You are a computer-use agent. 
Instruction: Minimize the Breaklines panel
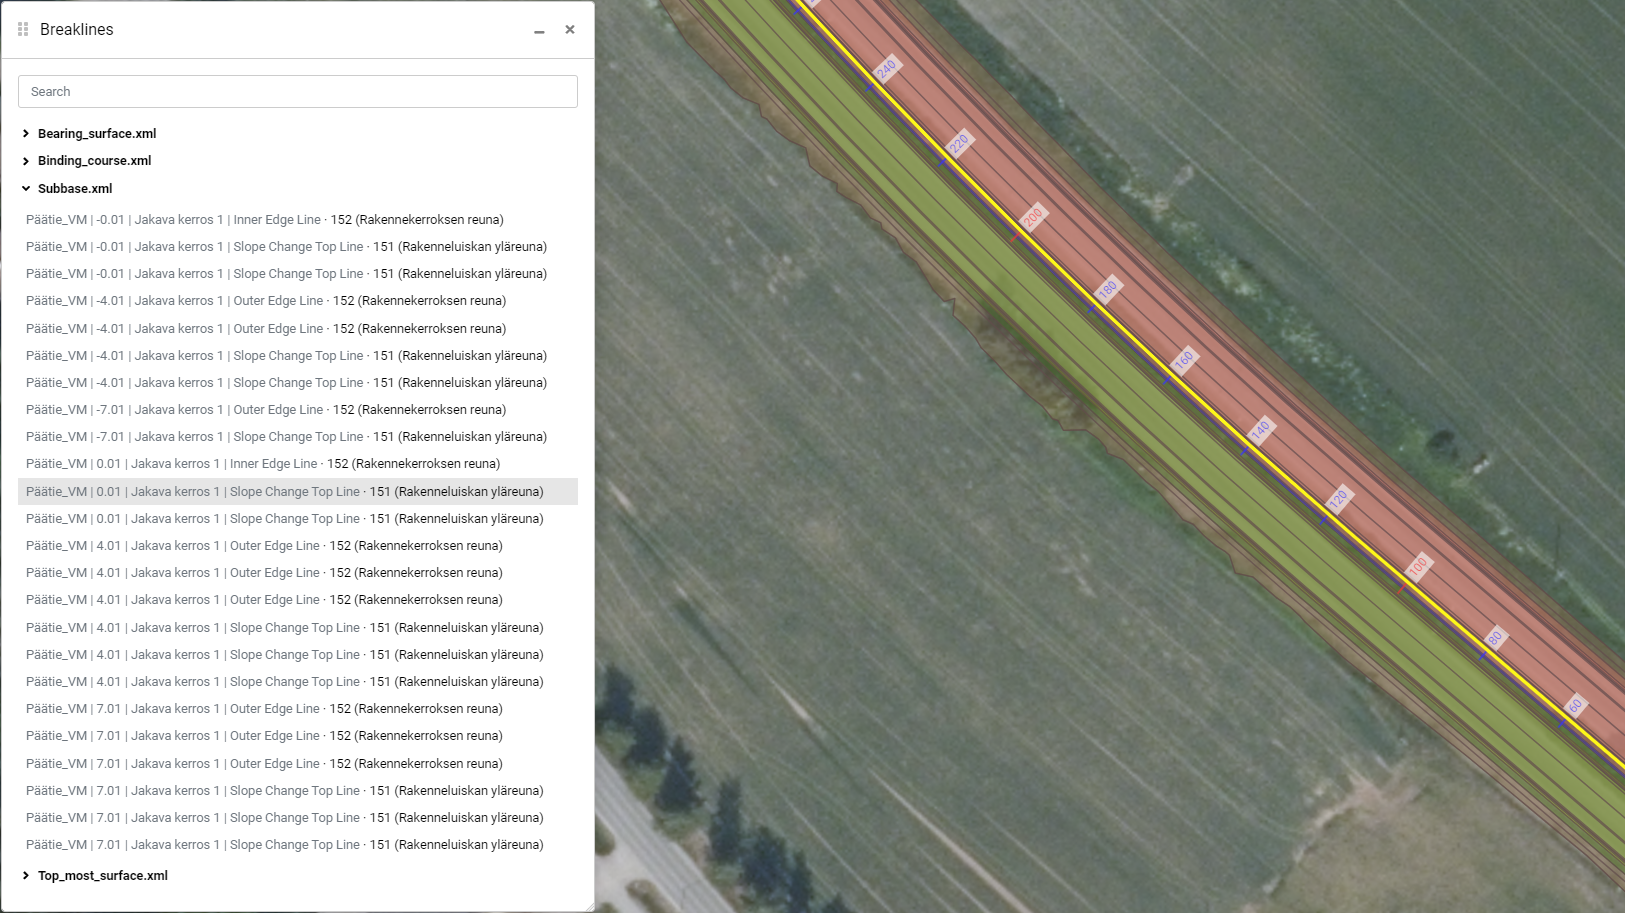(539, 31)
